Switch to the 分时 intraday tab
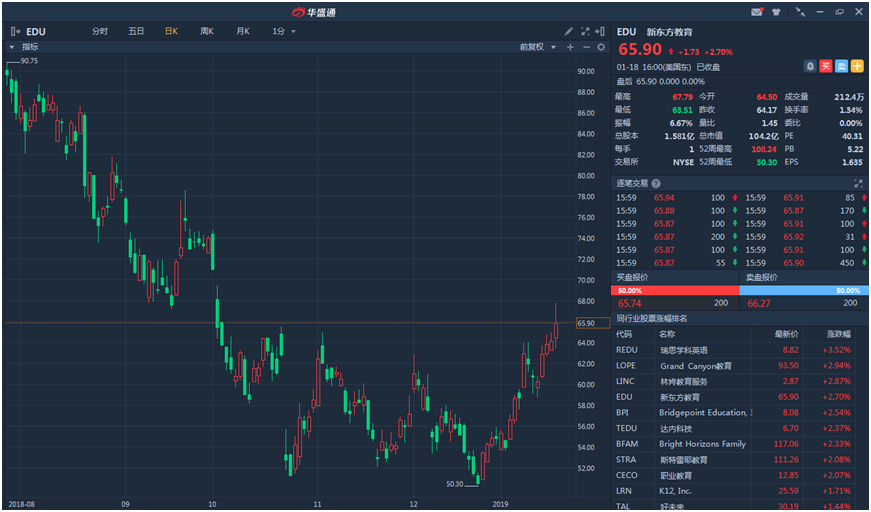 pyautogui.click(x=100, y=31)
